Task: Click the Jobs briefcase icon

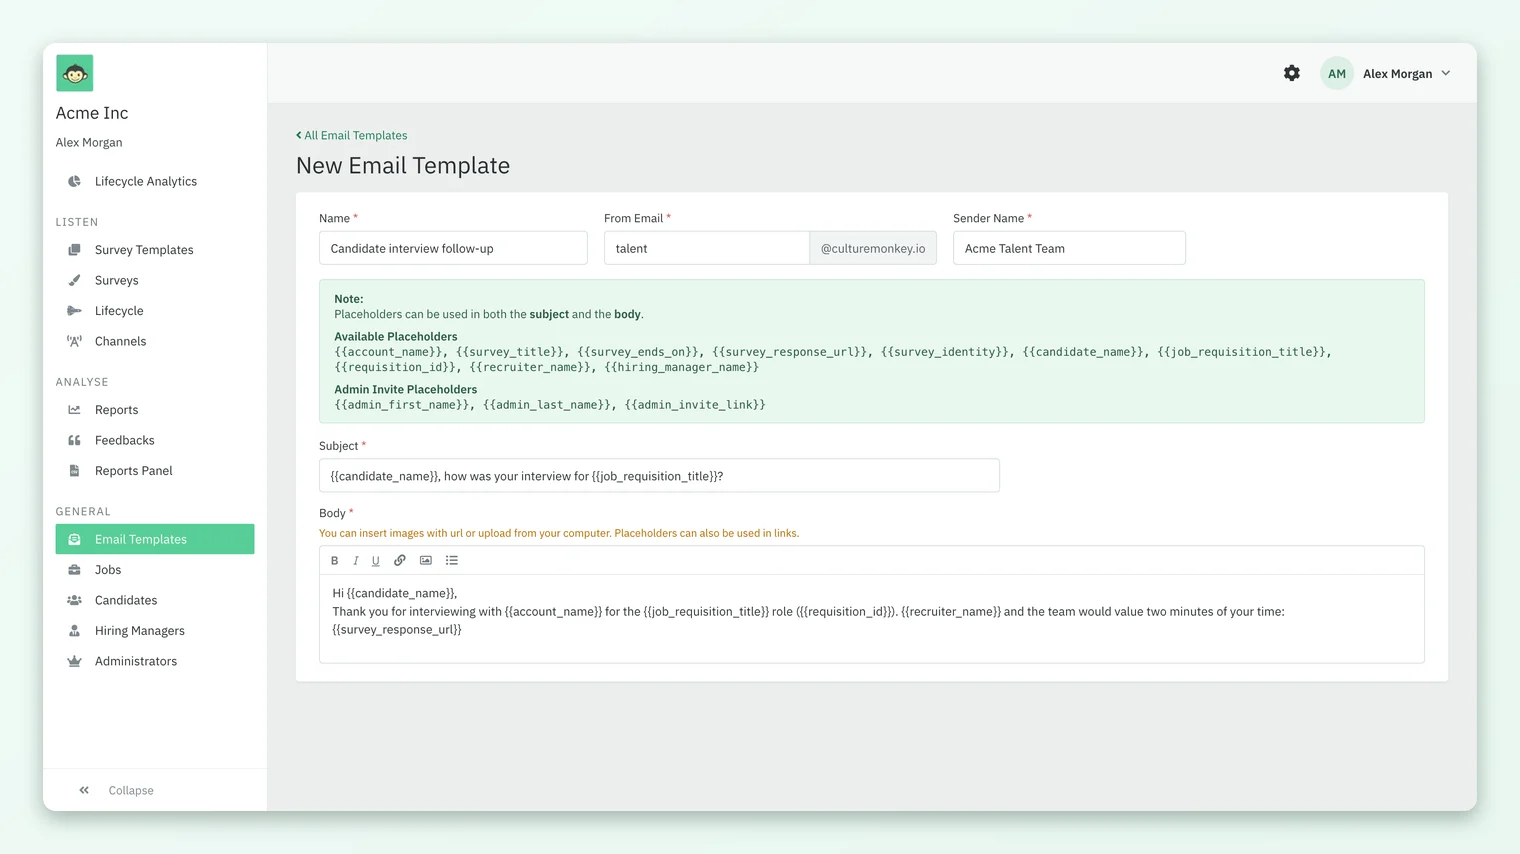Action: [74, 570]
